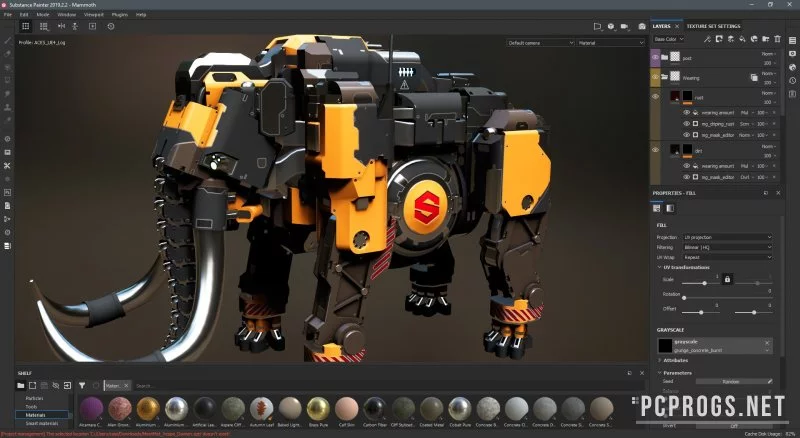Screen dimensions: 800x438
Task: Hide the dirt layer
Action: (x=655, y=150)
